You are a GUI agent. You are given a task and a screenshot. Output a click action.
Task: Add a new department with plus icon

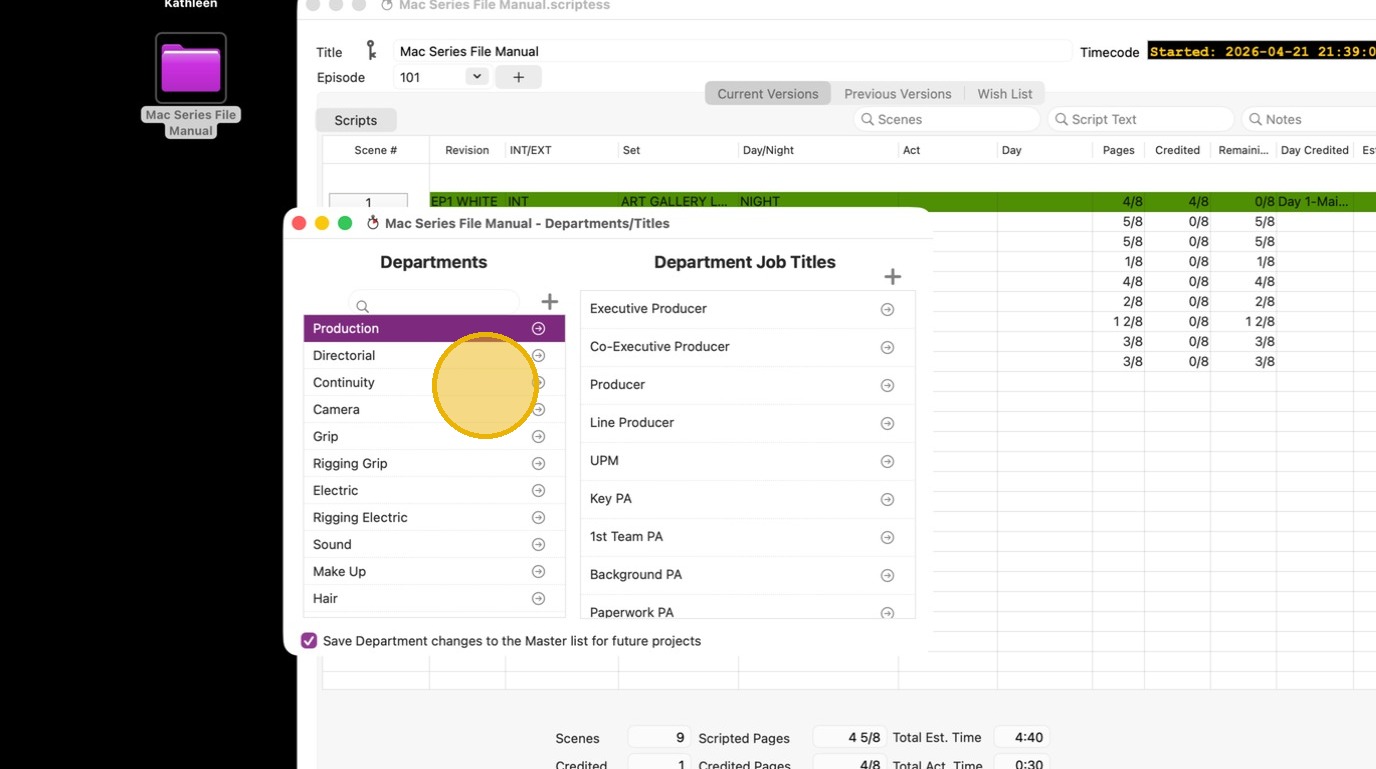click(549, 302)
